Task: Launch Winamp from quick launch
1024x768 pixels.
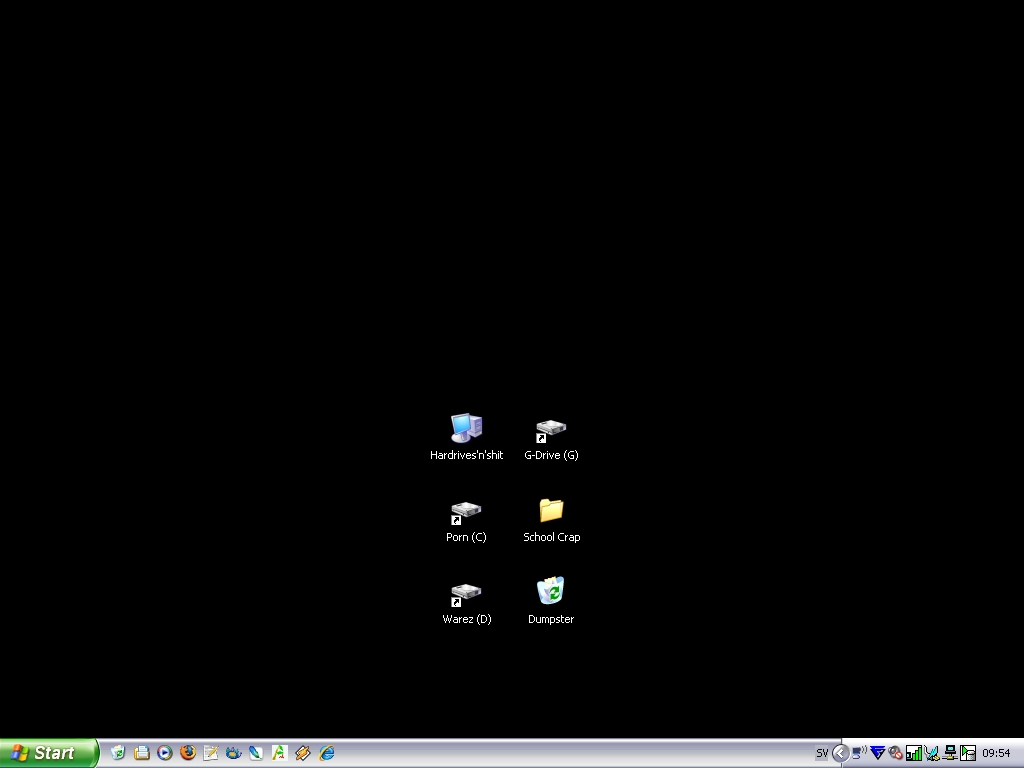Action: tap(302, 753)
